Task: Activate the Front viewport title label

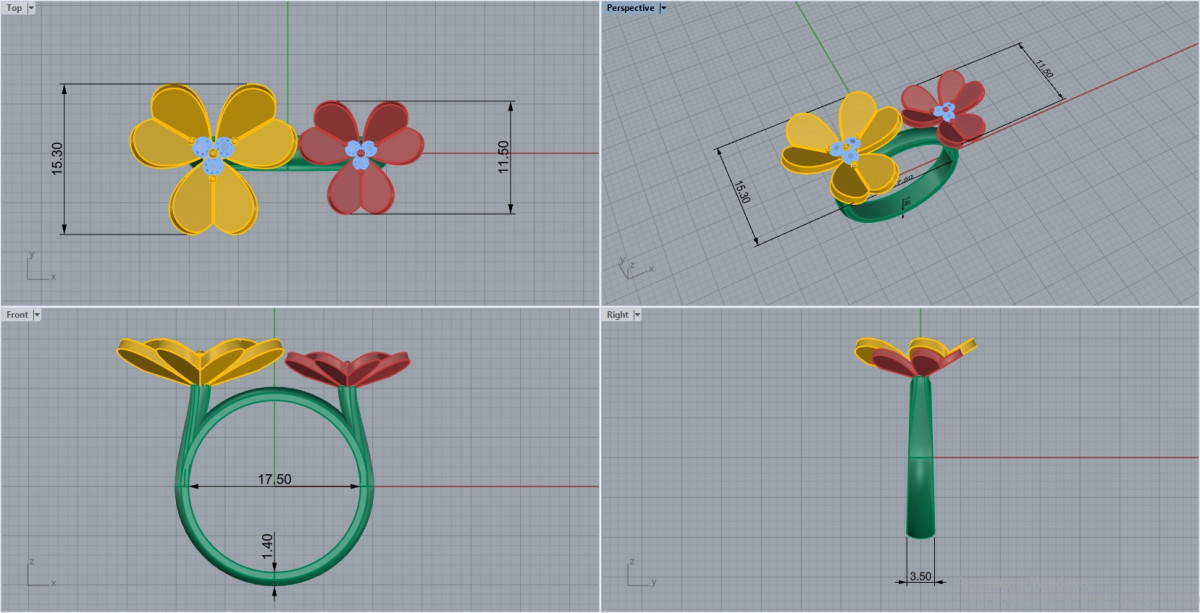Action: coord(17,314)
